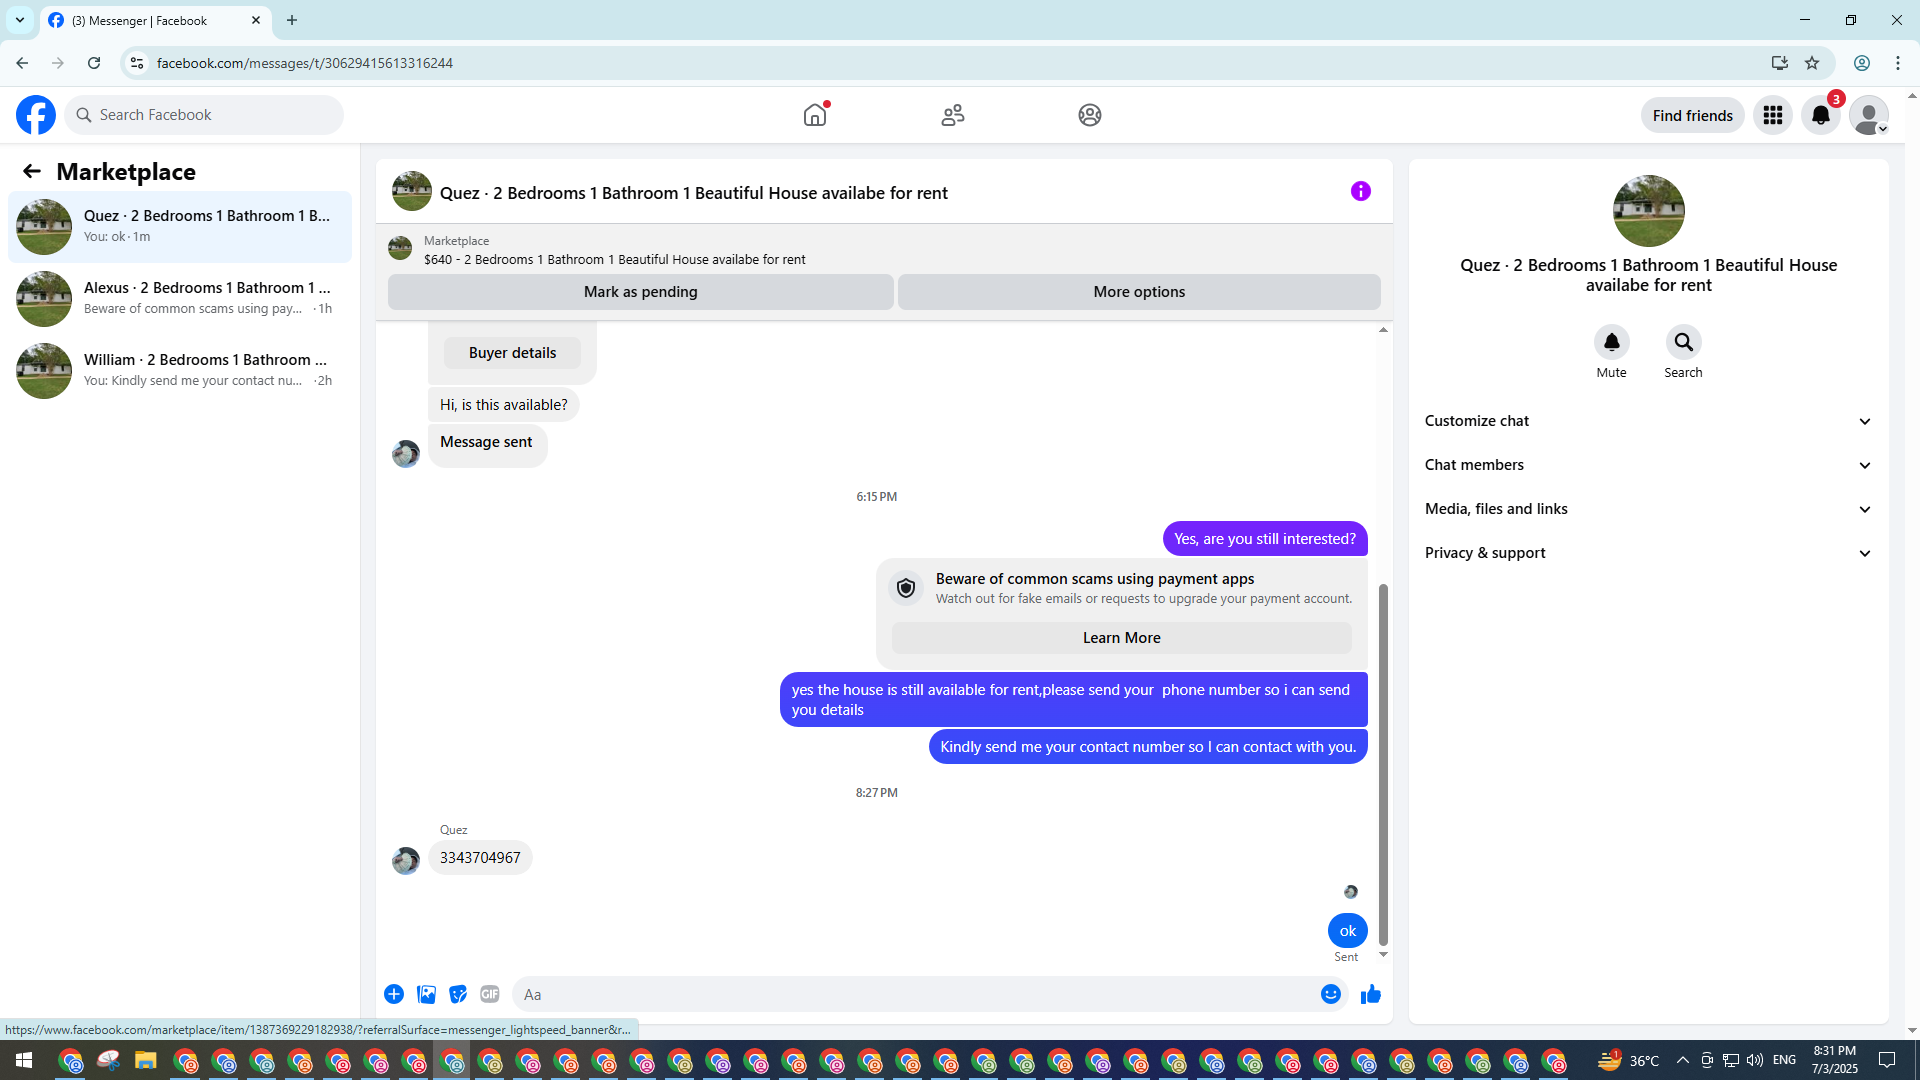Screen dimensions: 1920x1080
Task: Expand the Chat members section
Action: click(x=1648, y=465)
